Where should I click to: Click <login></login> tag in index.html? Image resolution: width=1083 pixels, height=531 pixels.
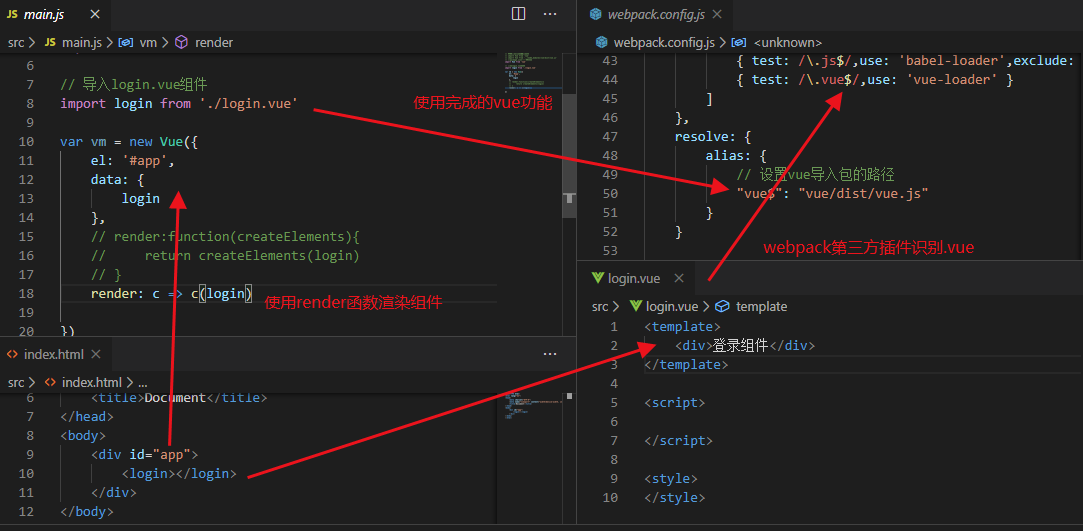click(179, 474)
